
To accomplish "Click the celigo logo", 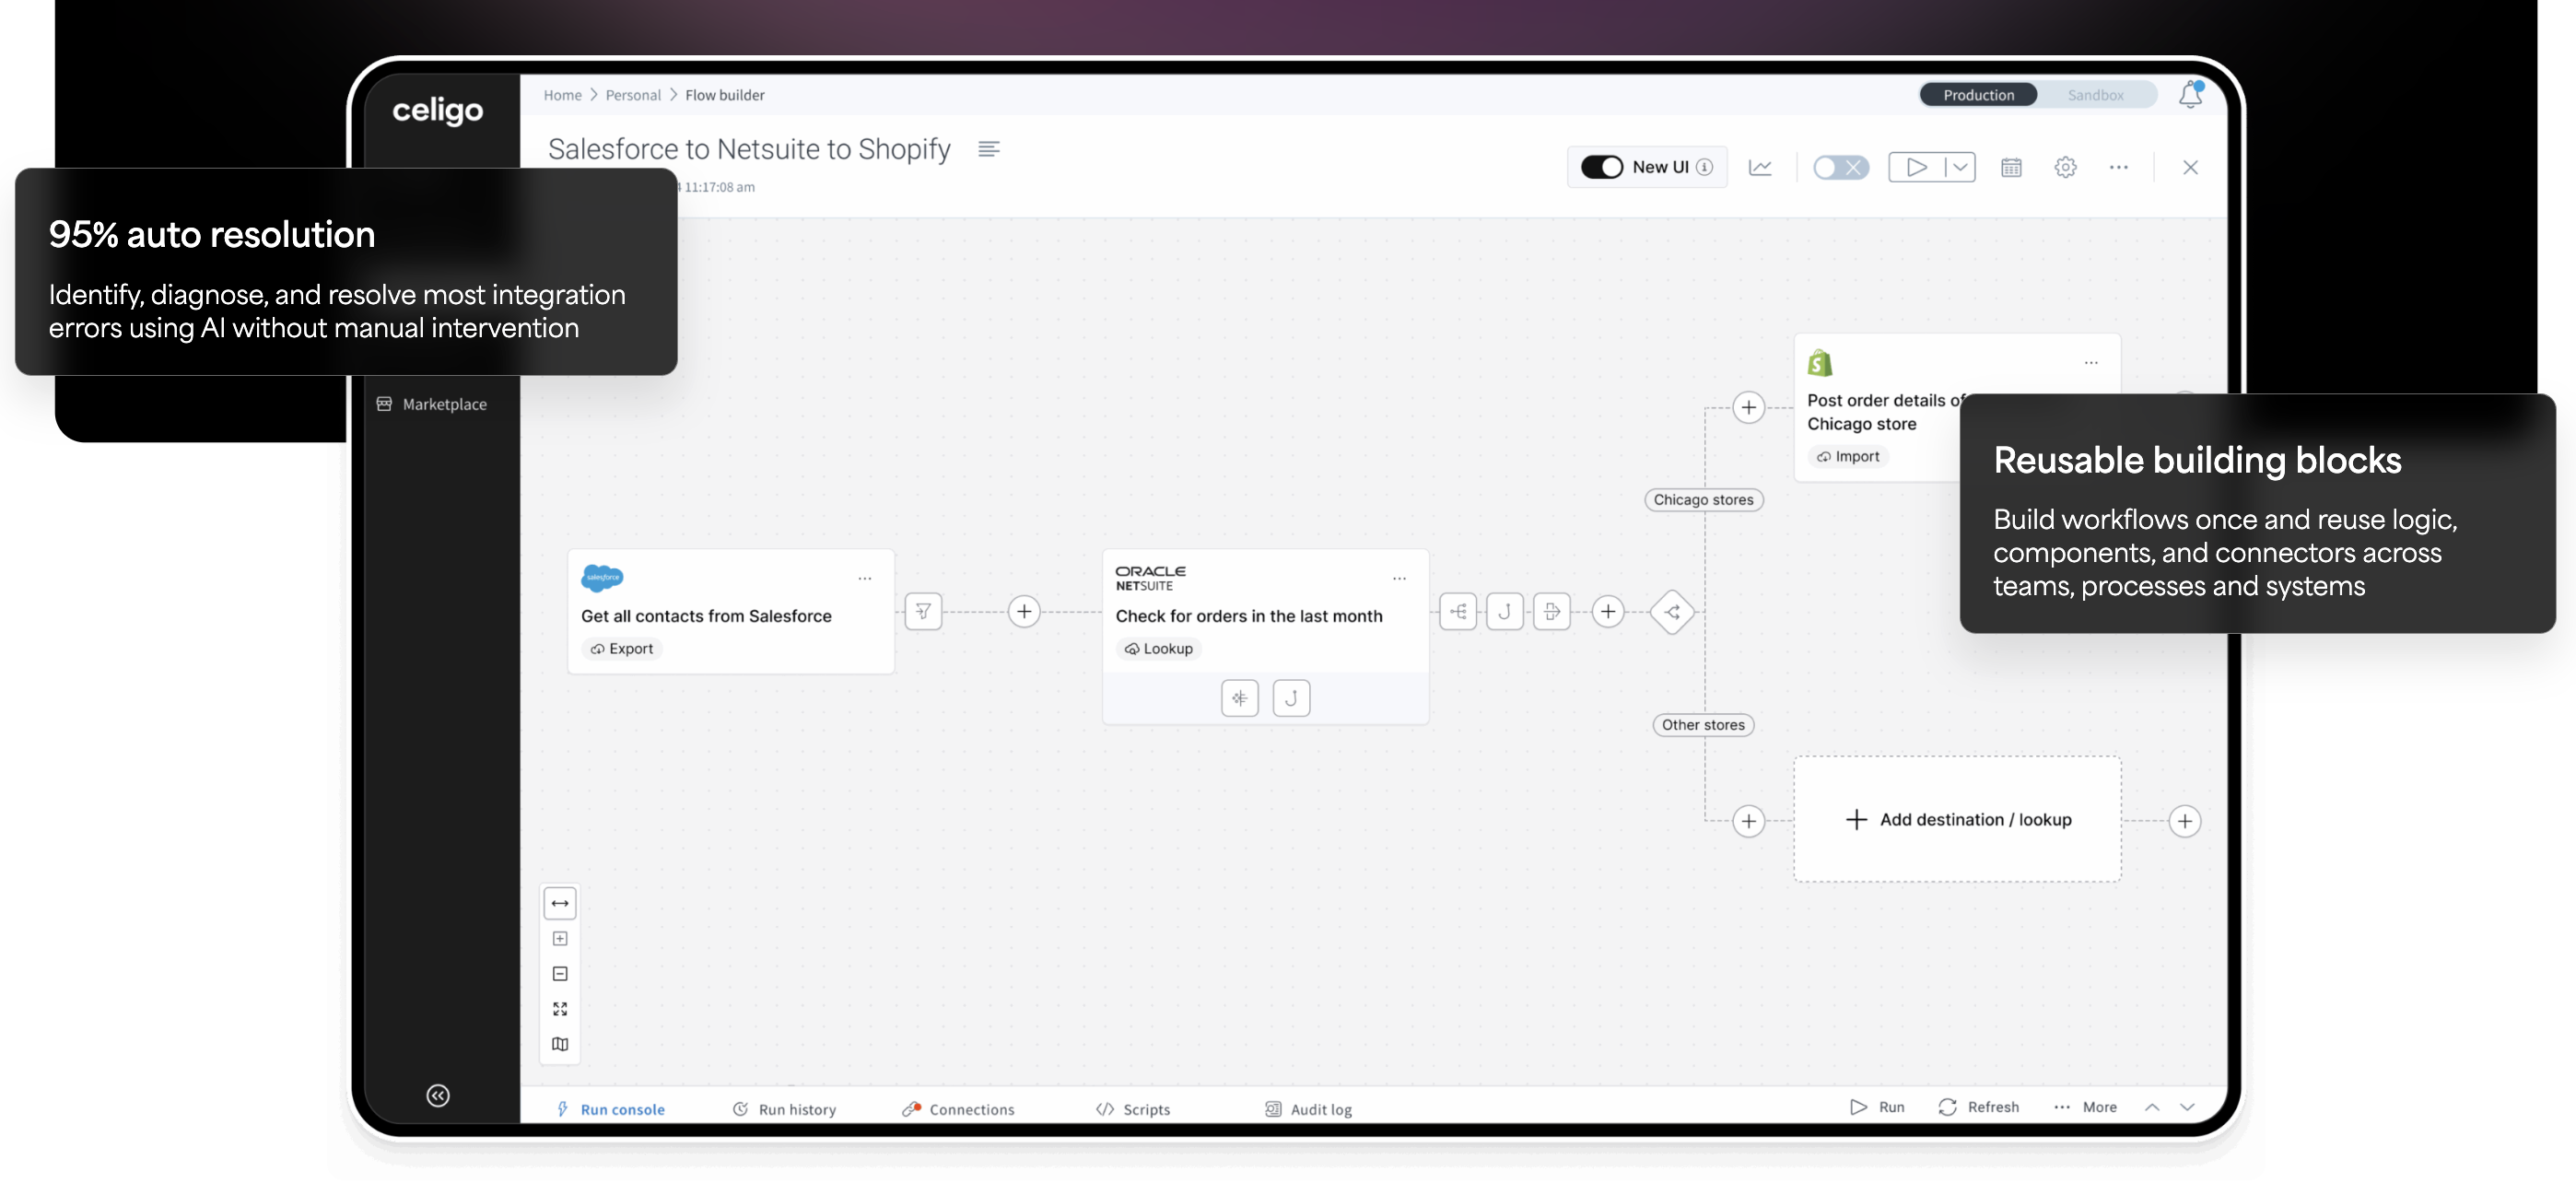I will coord(437,110).
